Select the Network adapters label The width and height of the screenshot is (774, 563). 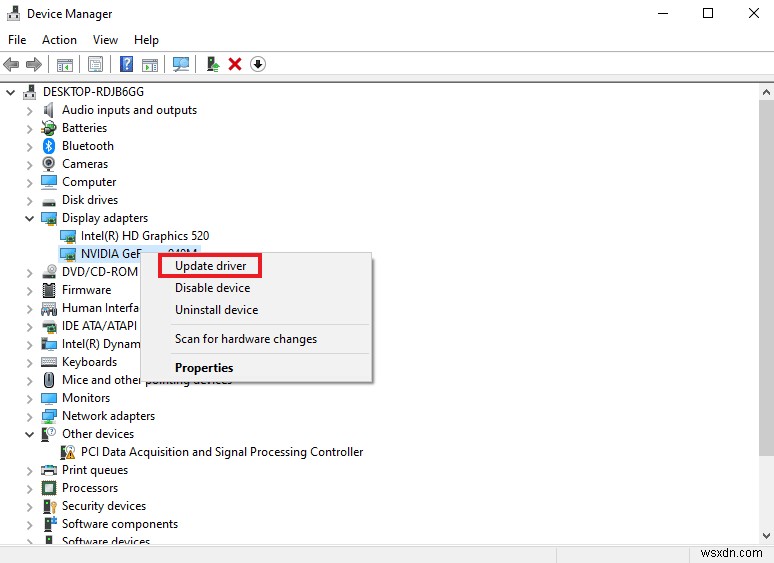coord(108,416)
